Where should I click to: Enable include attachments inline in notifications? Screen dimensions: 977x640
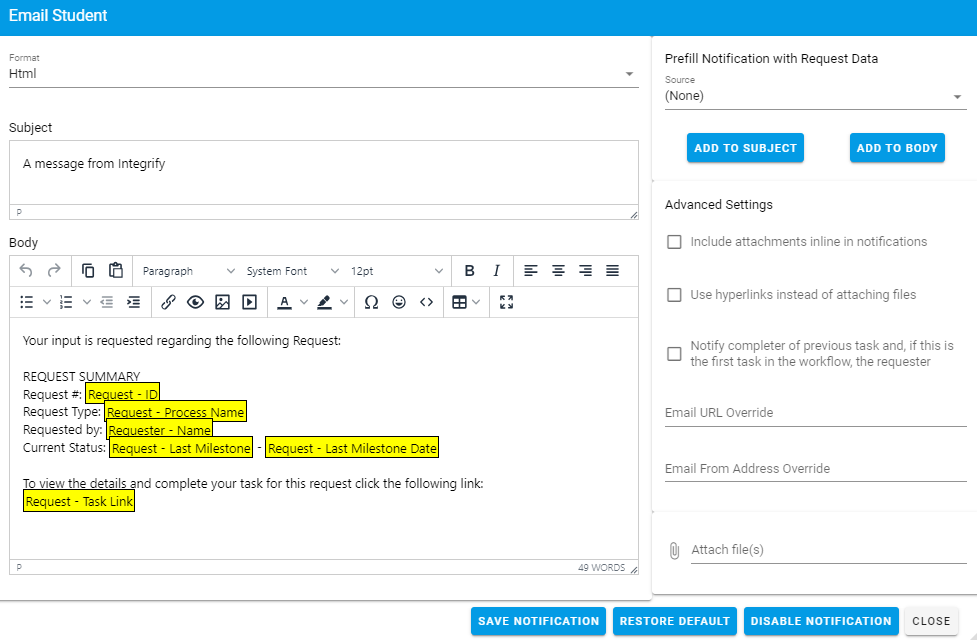pyautogui.click(x=675, y=242)
